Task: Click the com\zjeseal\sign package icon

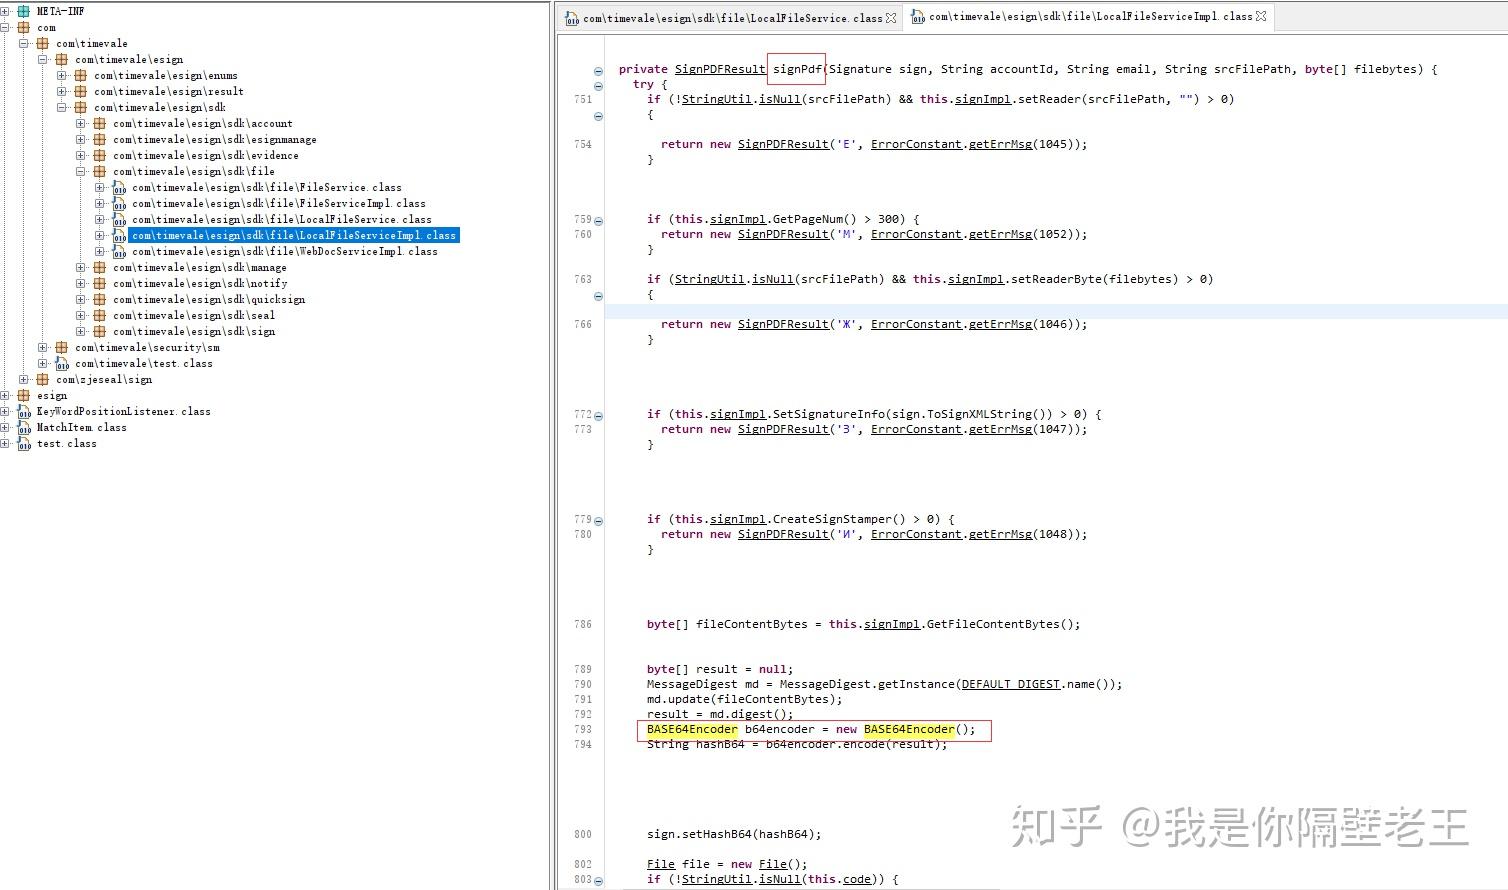Action: coord(41,379)
